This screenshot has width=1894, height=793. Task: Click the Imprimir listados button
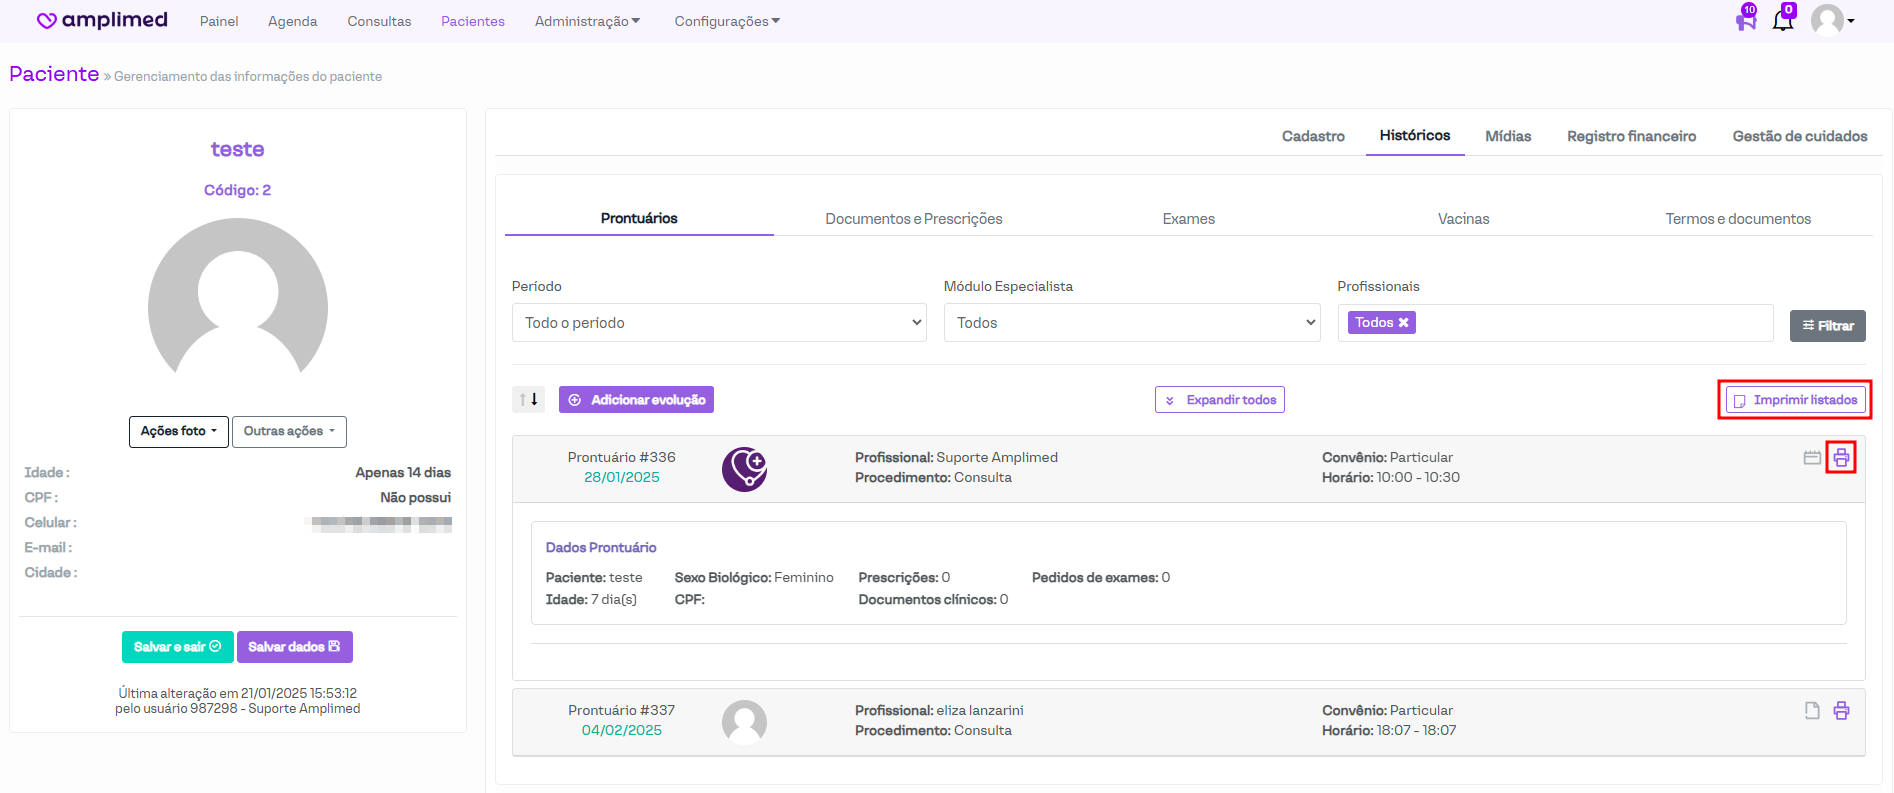pos(1795,400)
